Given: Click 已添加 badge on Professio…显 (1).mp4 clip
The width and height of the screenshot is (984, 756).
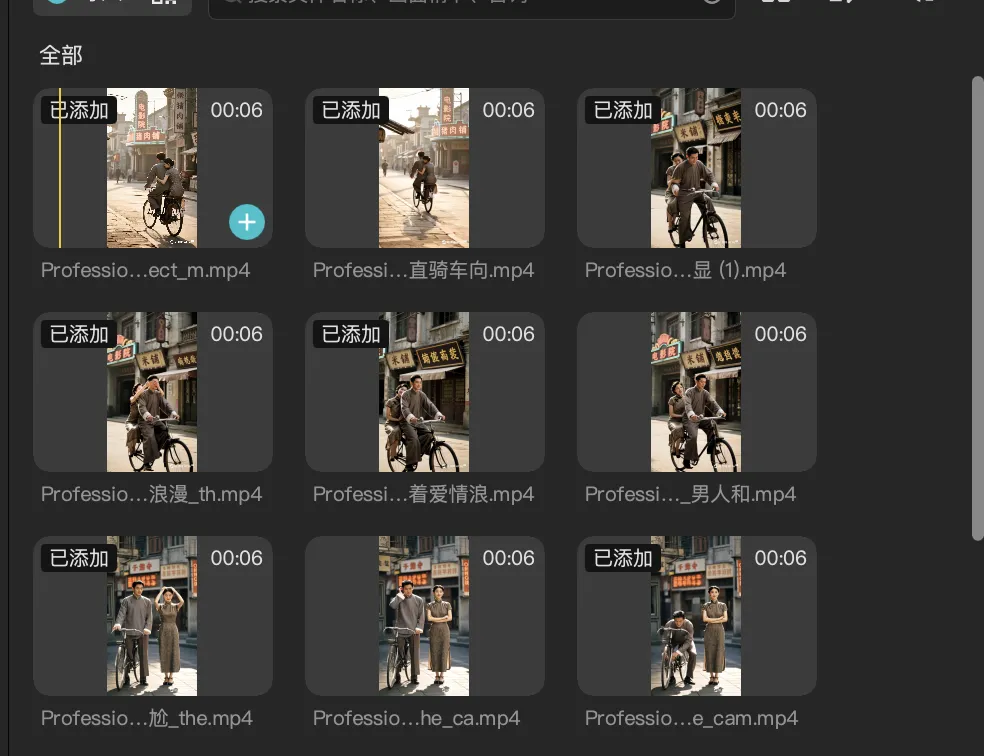Looking at the screenshot, I should pos(623,110).
